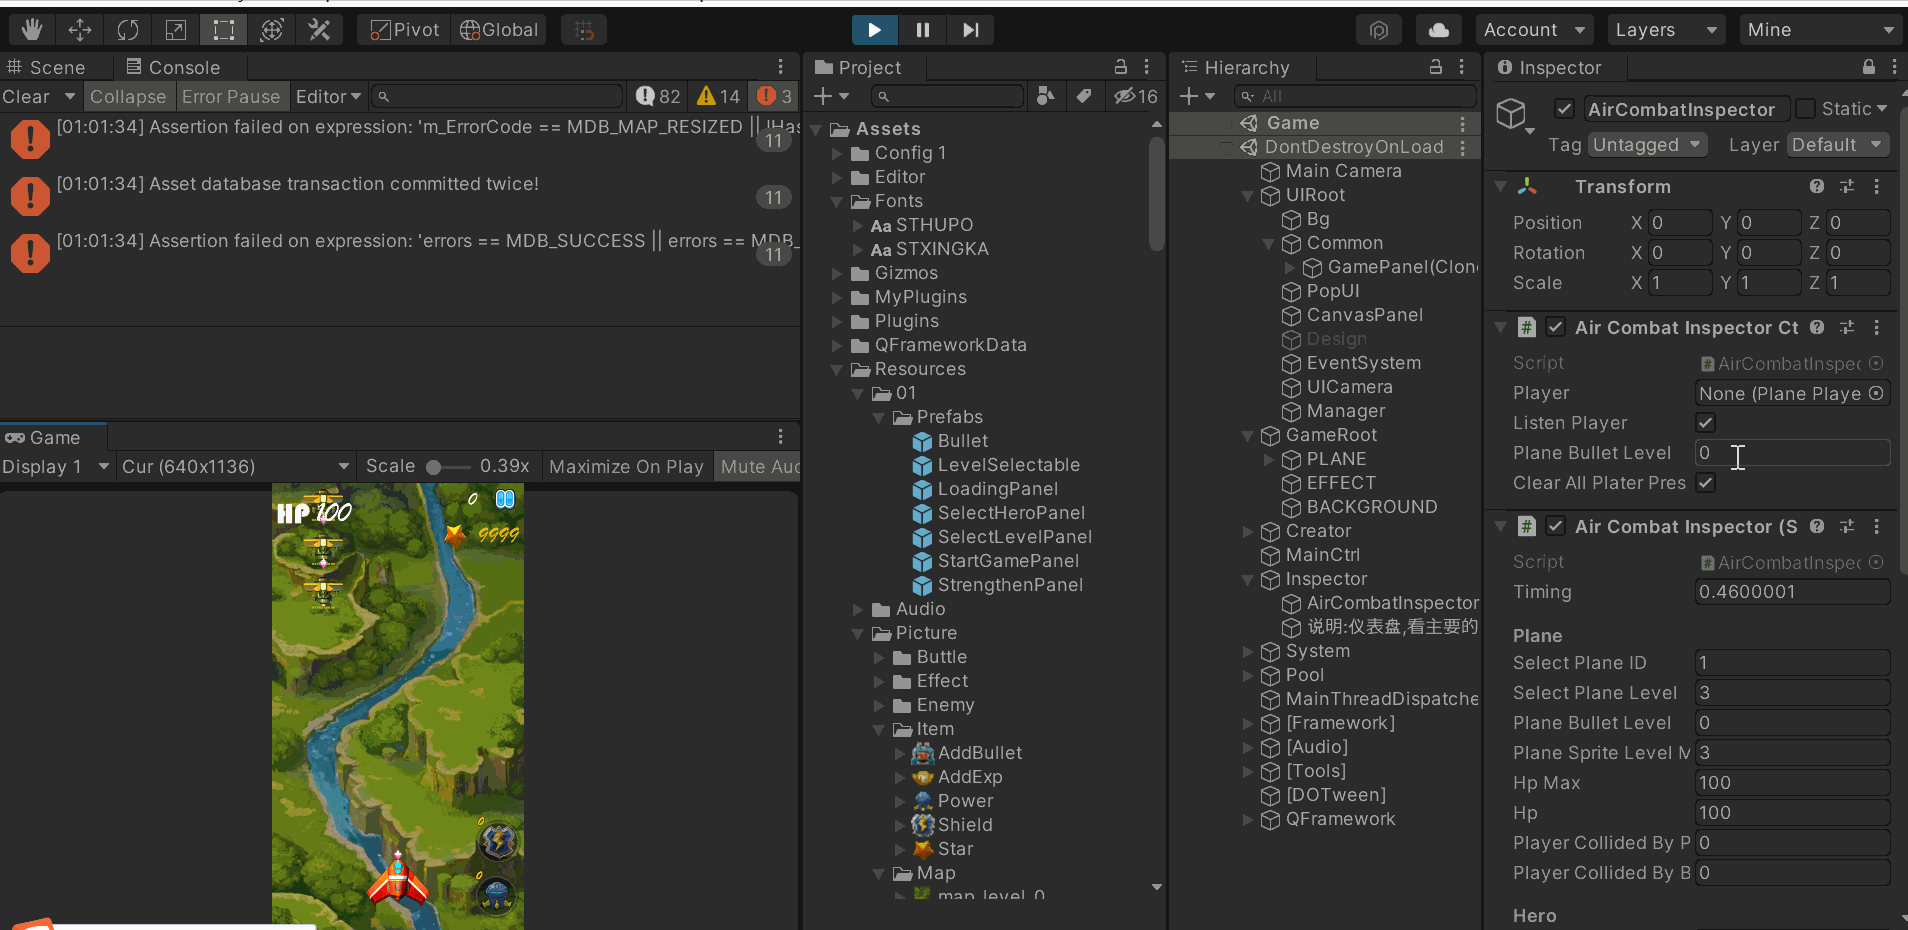Switch to Console tab

pyautogui.click(x=173, y=67)
